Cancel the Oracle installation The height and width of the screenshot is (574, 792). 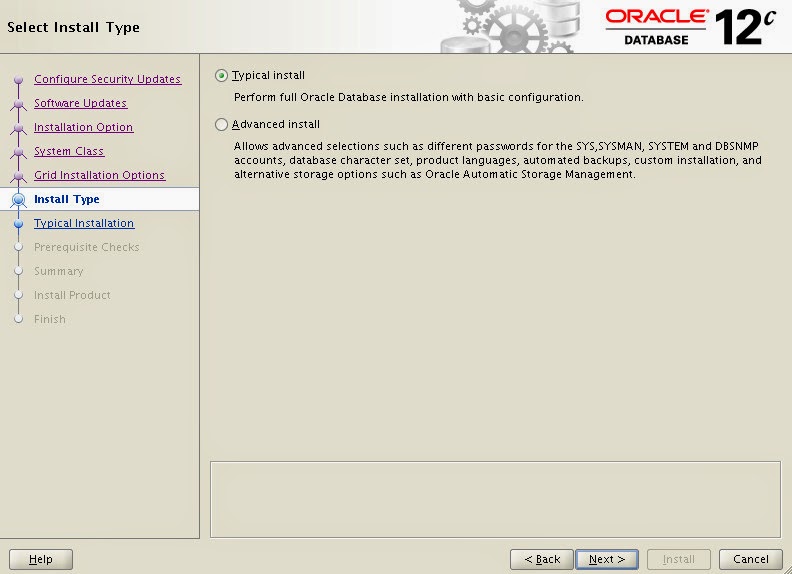point(751,559)
